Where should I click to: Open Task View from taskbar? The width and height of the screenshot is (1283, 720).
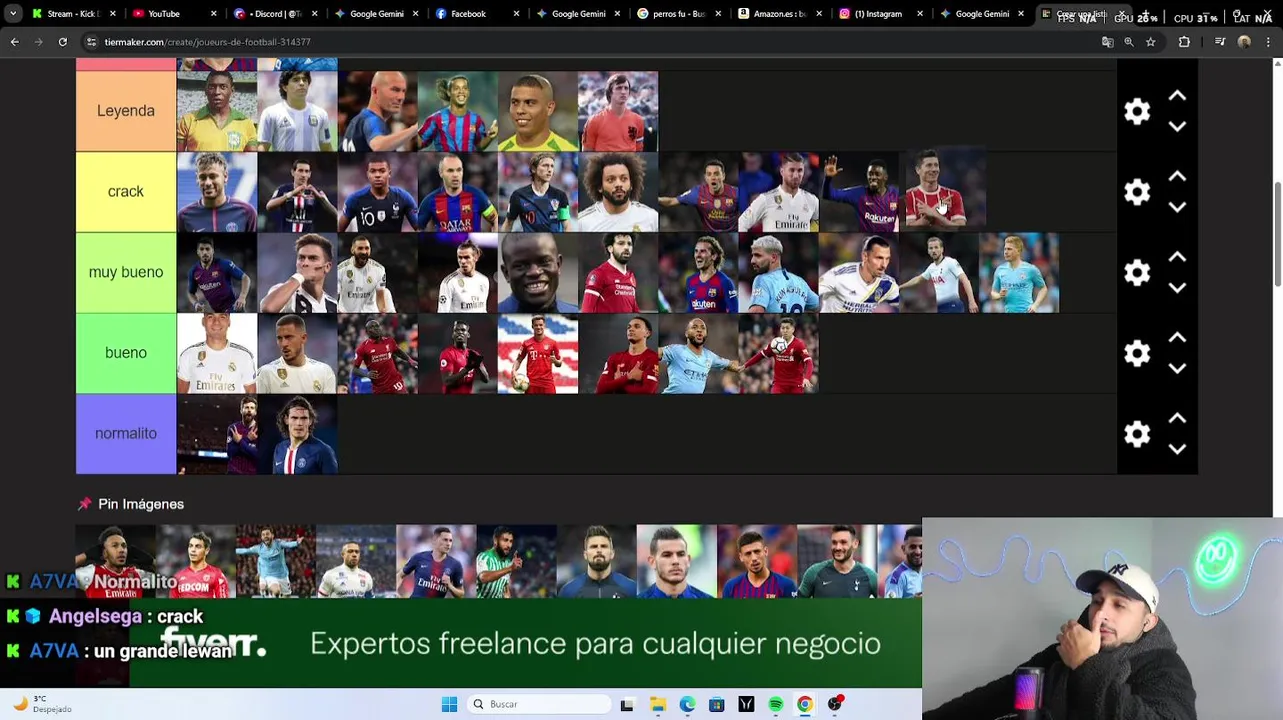(627, 704)
